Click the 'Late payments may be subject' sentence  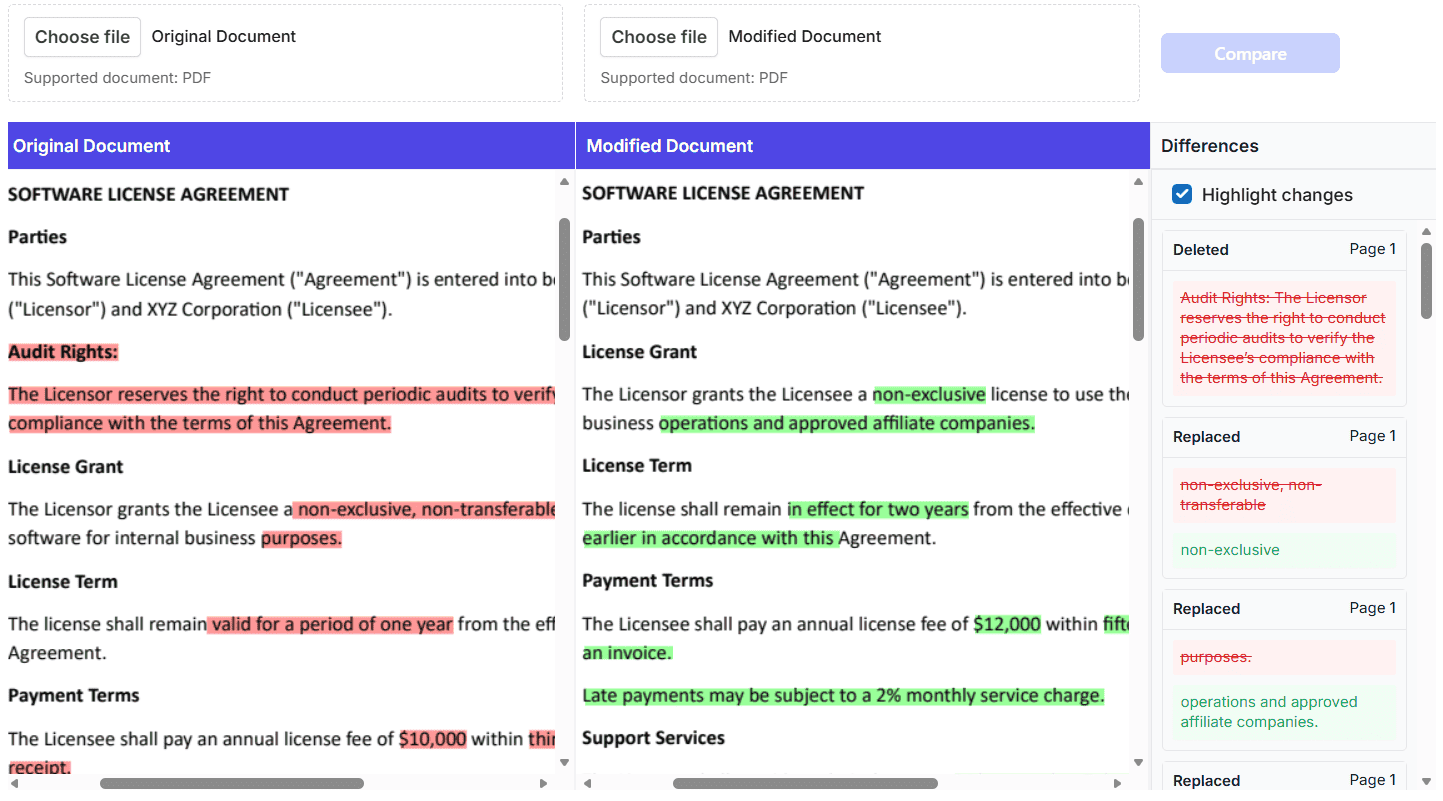point(843,696)
